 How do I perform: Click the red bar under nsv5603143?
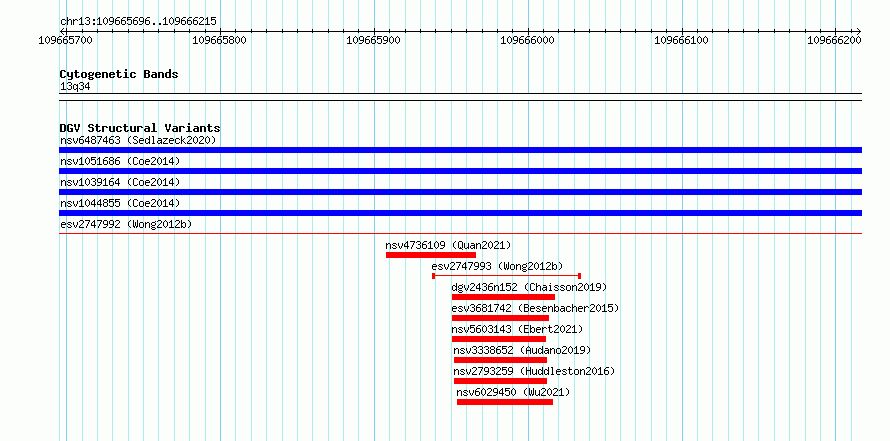[x=499, y=339]
